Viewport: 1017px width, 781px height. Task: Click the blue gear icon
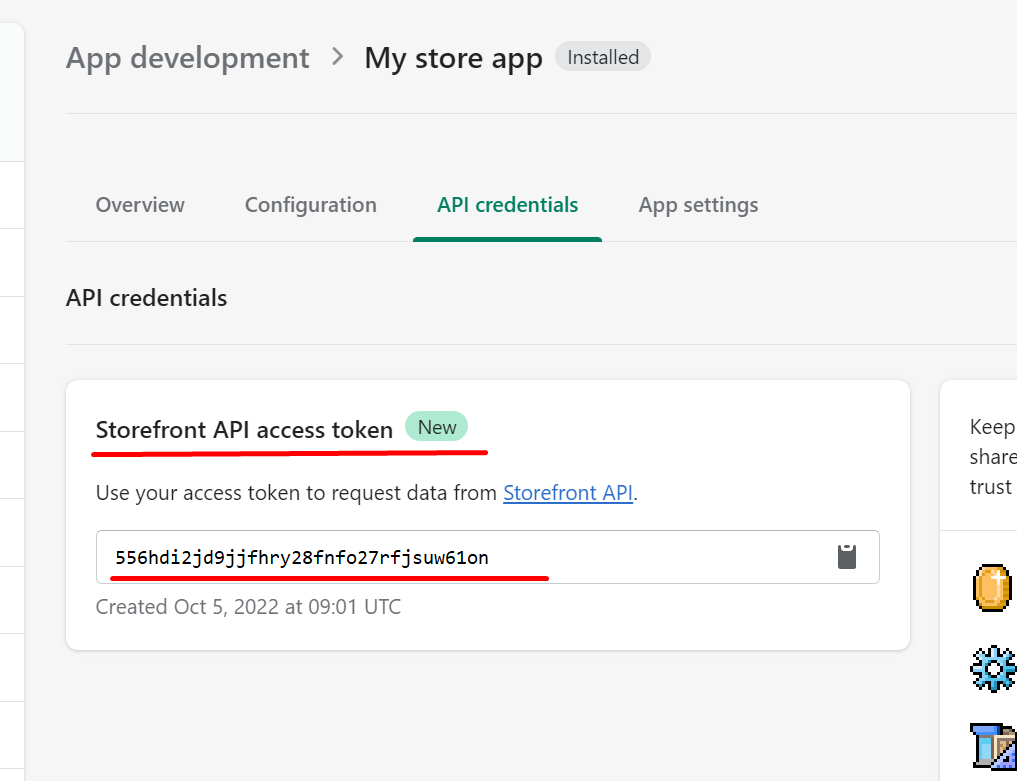(993, 669)
